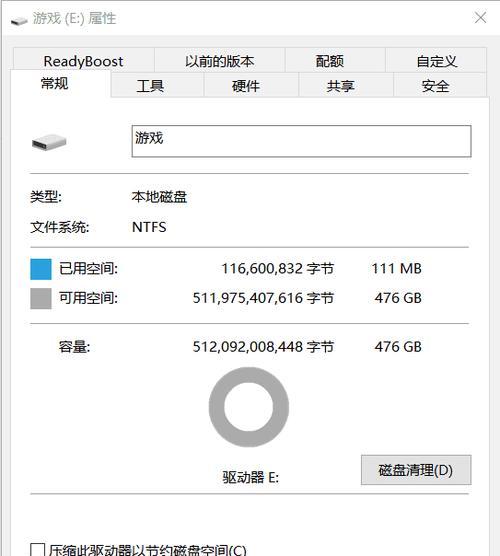500x556 pixels.
Task: Go to the 共享 tab
Action: point(340,85)
